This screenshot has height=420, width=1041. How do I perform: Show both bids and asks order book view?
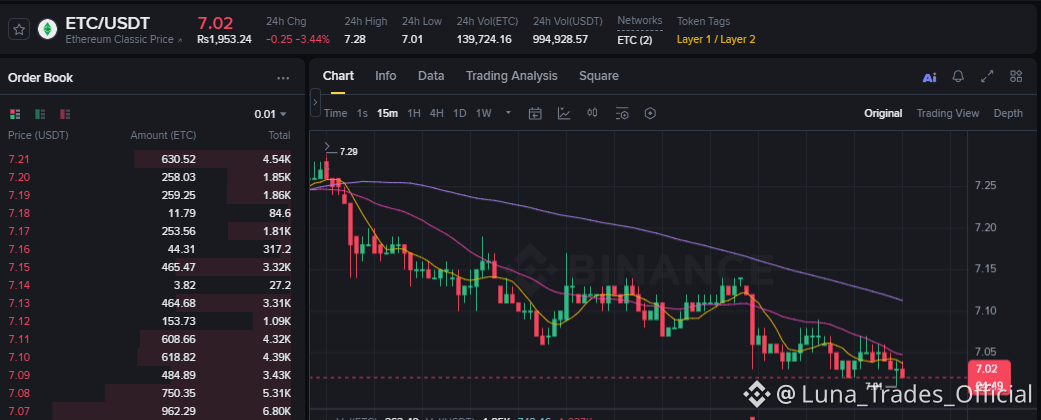click(x=15, y=114)
